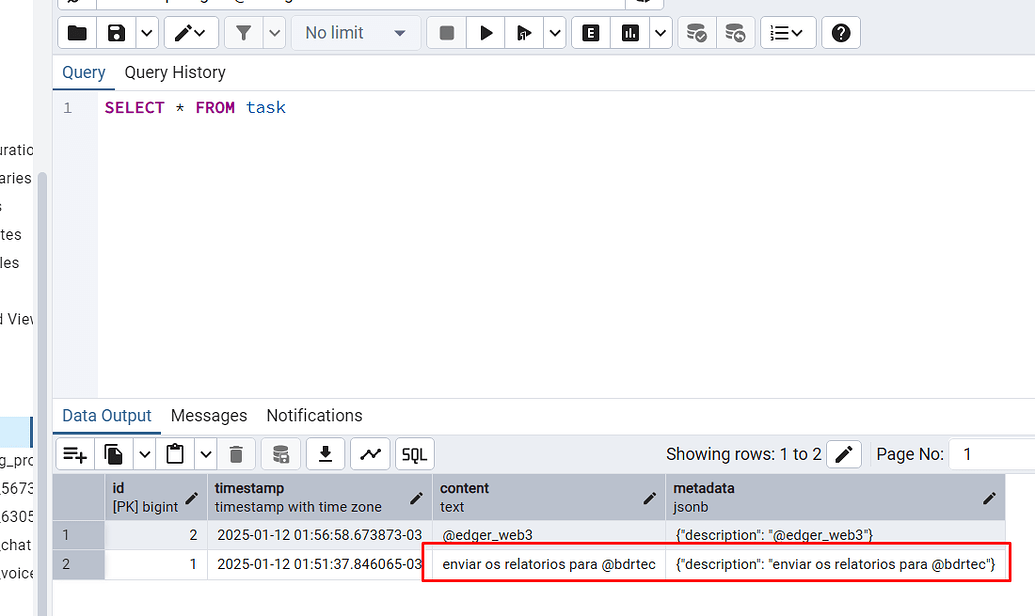Add a new row to results

tap(74, 453)
